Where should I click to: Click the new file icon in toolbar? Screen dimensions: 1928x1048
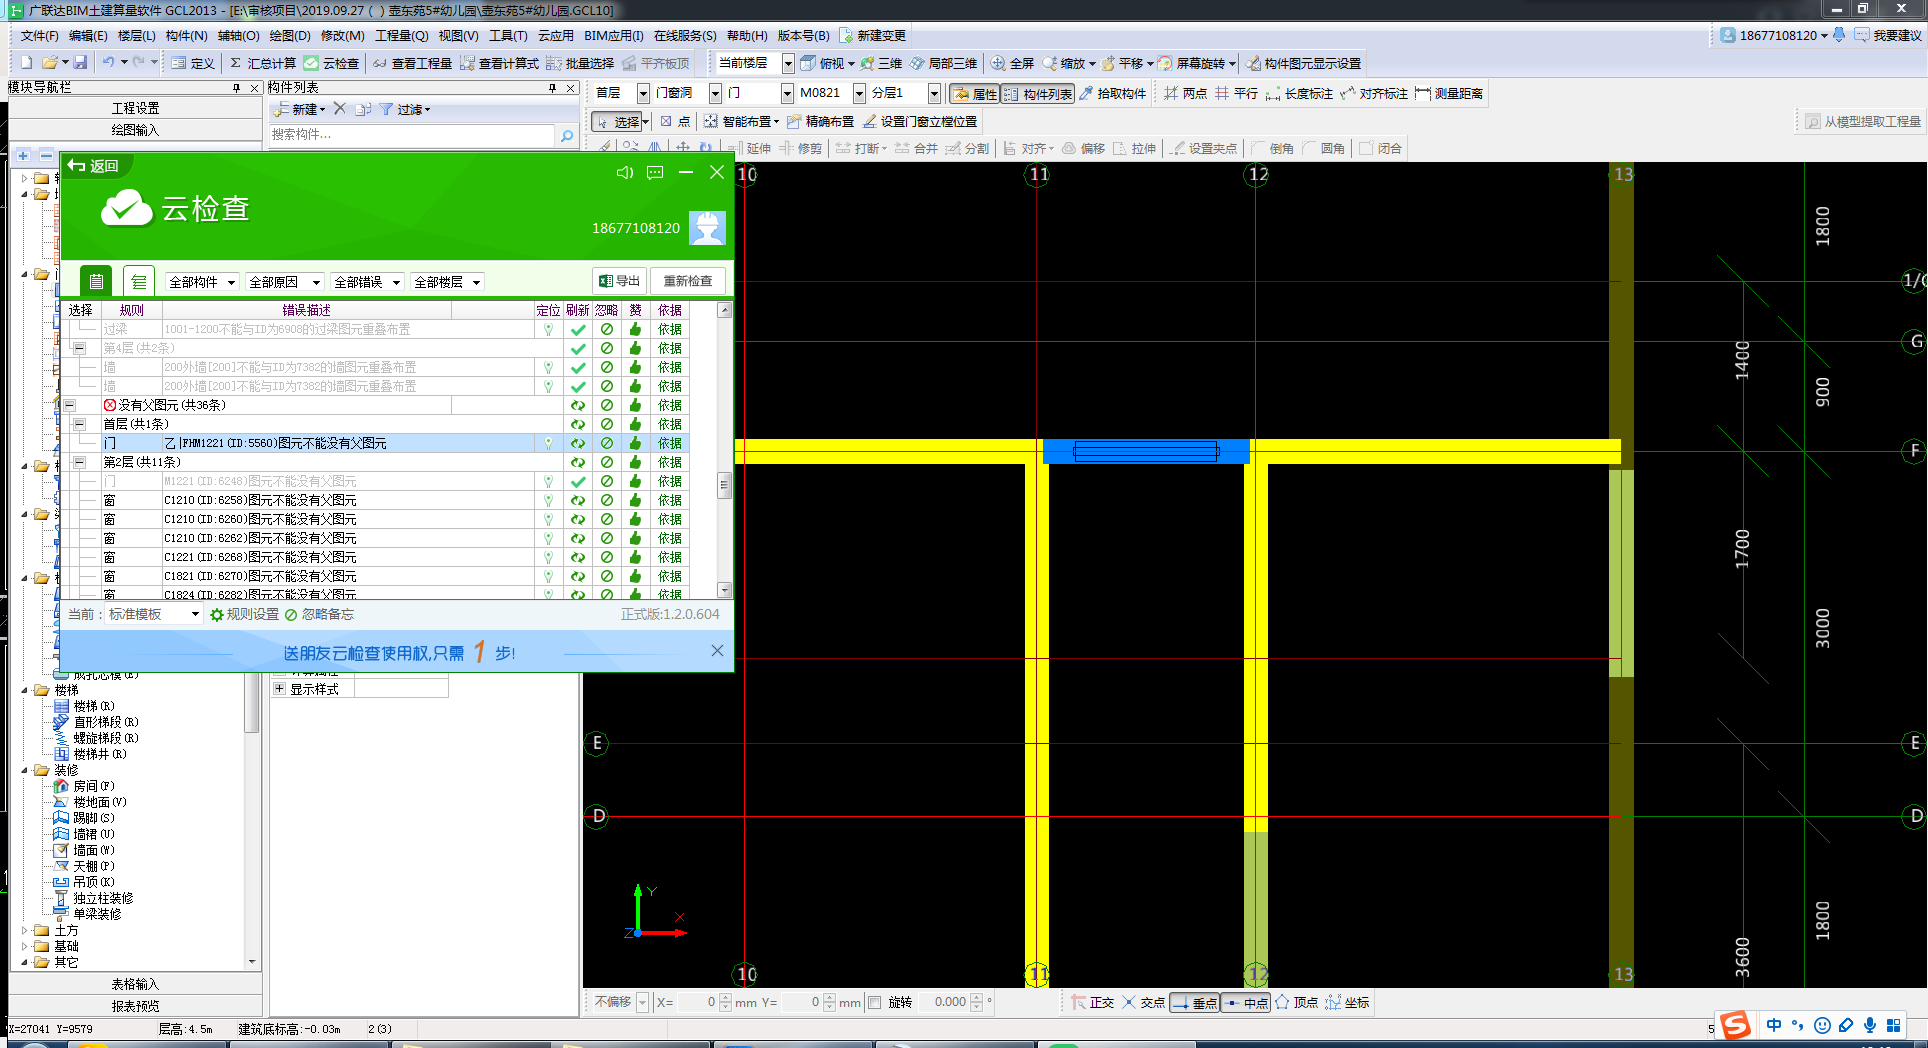tap(27, 62)
